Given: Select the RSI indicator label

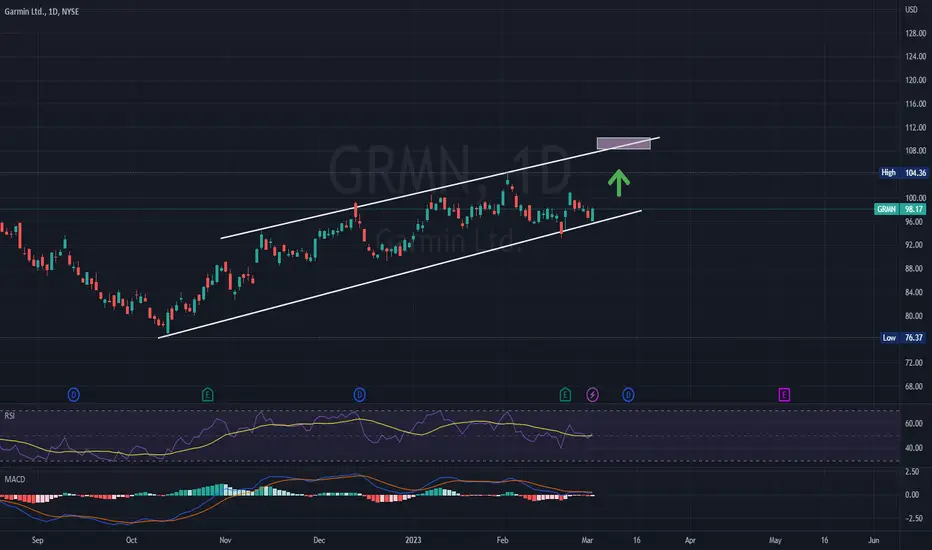Looking at the screenshot, I should click(x=10, y=416).
